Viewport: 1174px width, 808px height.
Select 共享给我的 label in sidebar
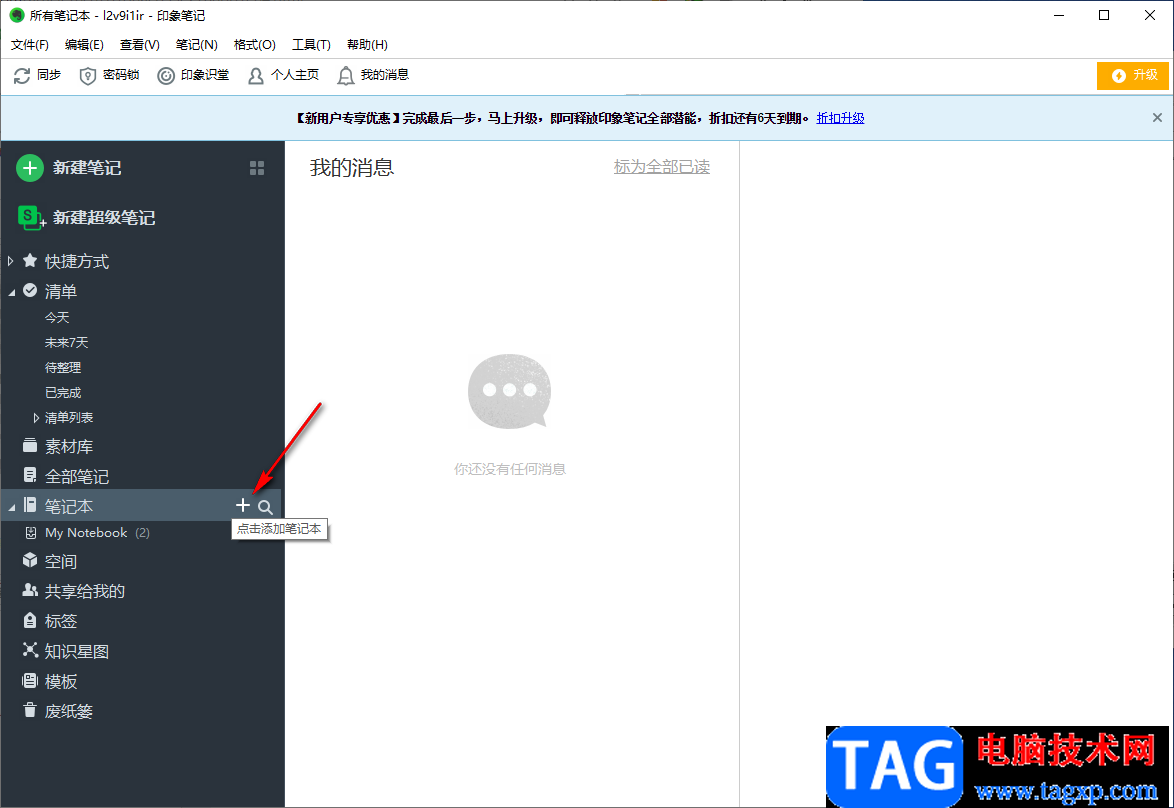85,592
